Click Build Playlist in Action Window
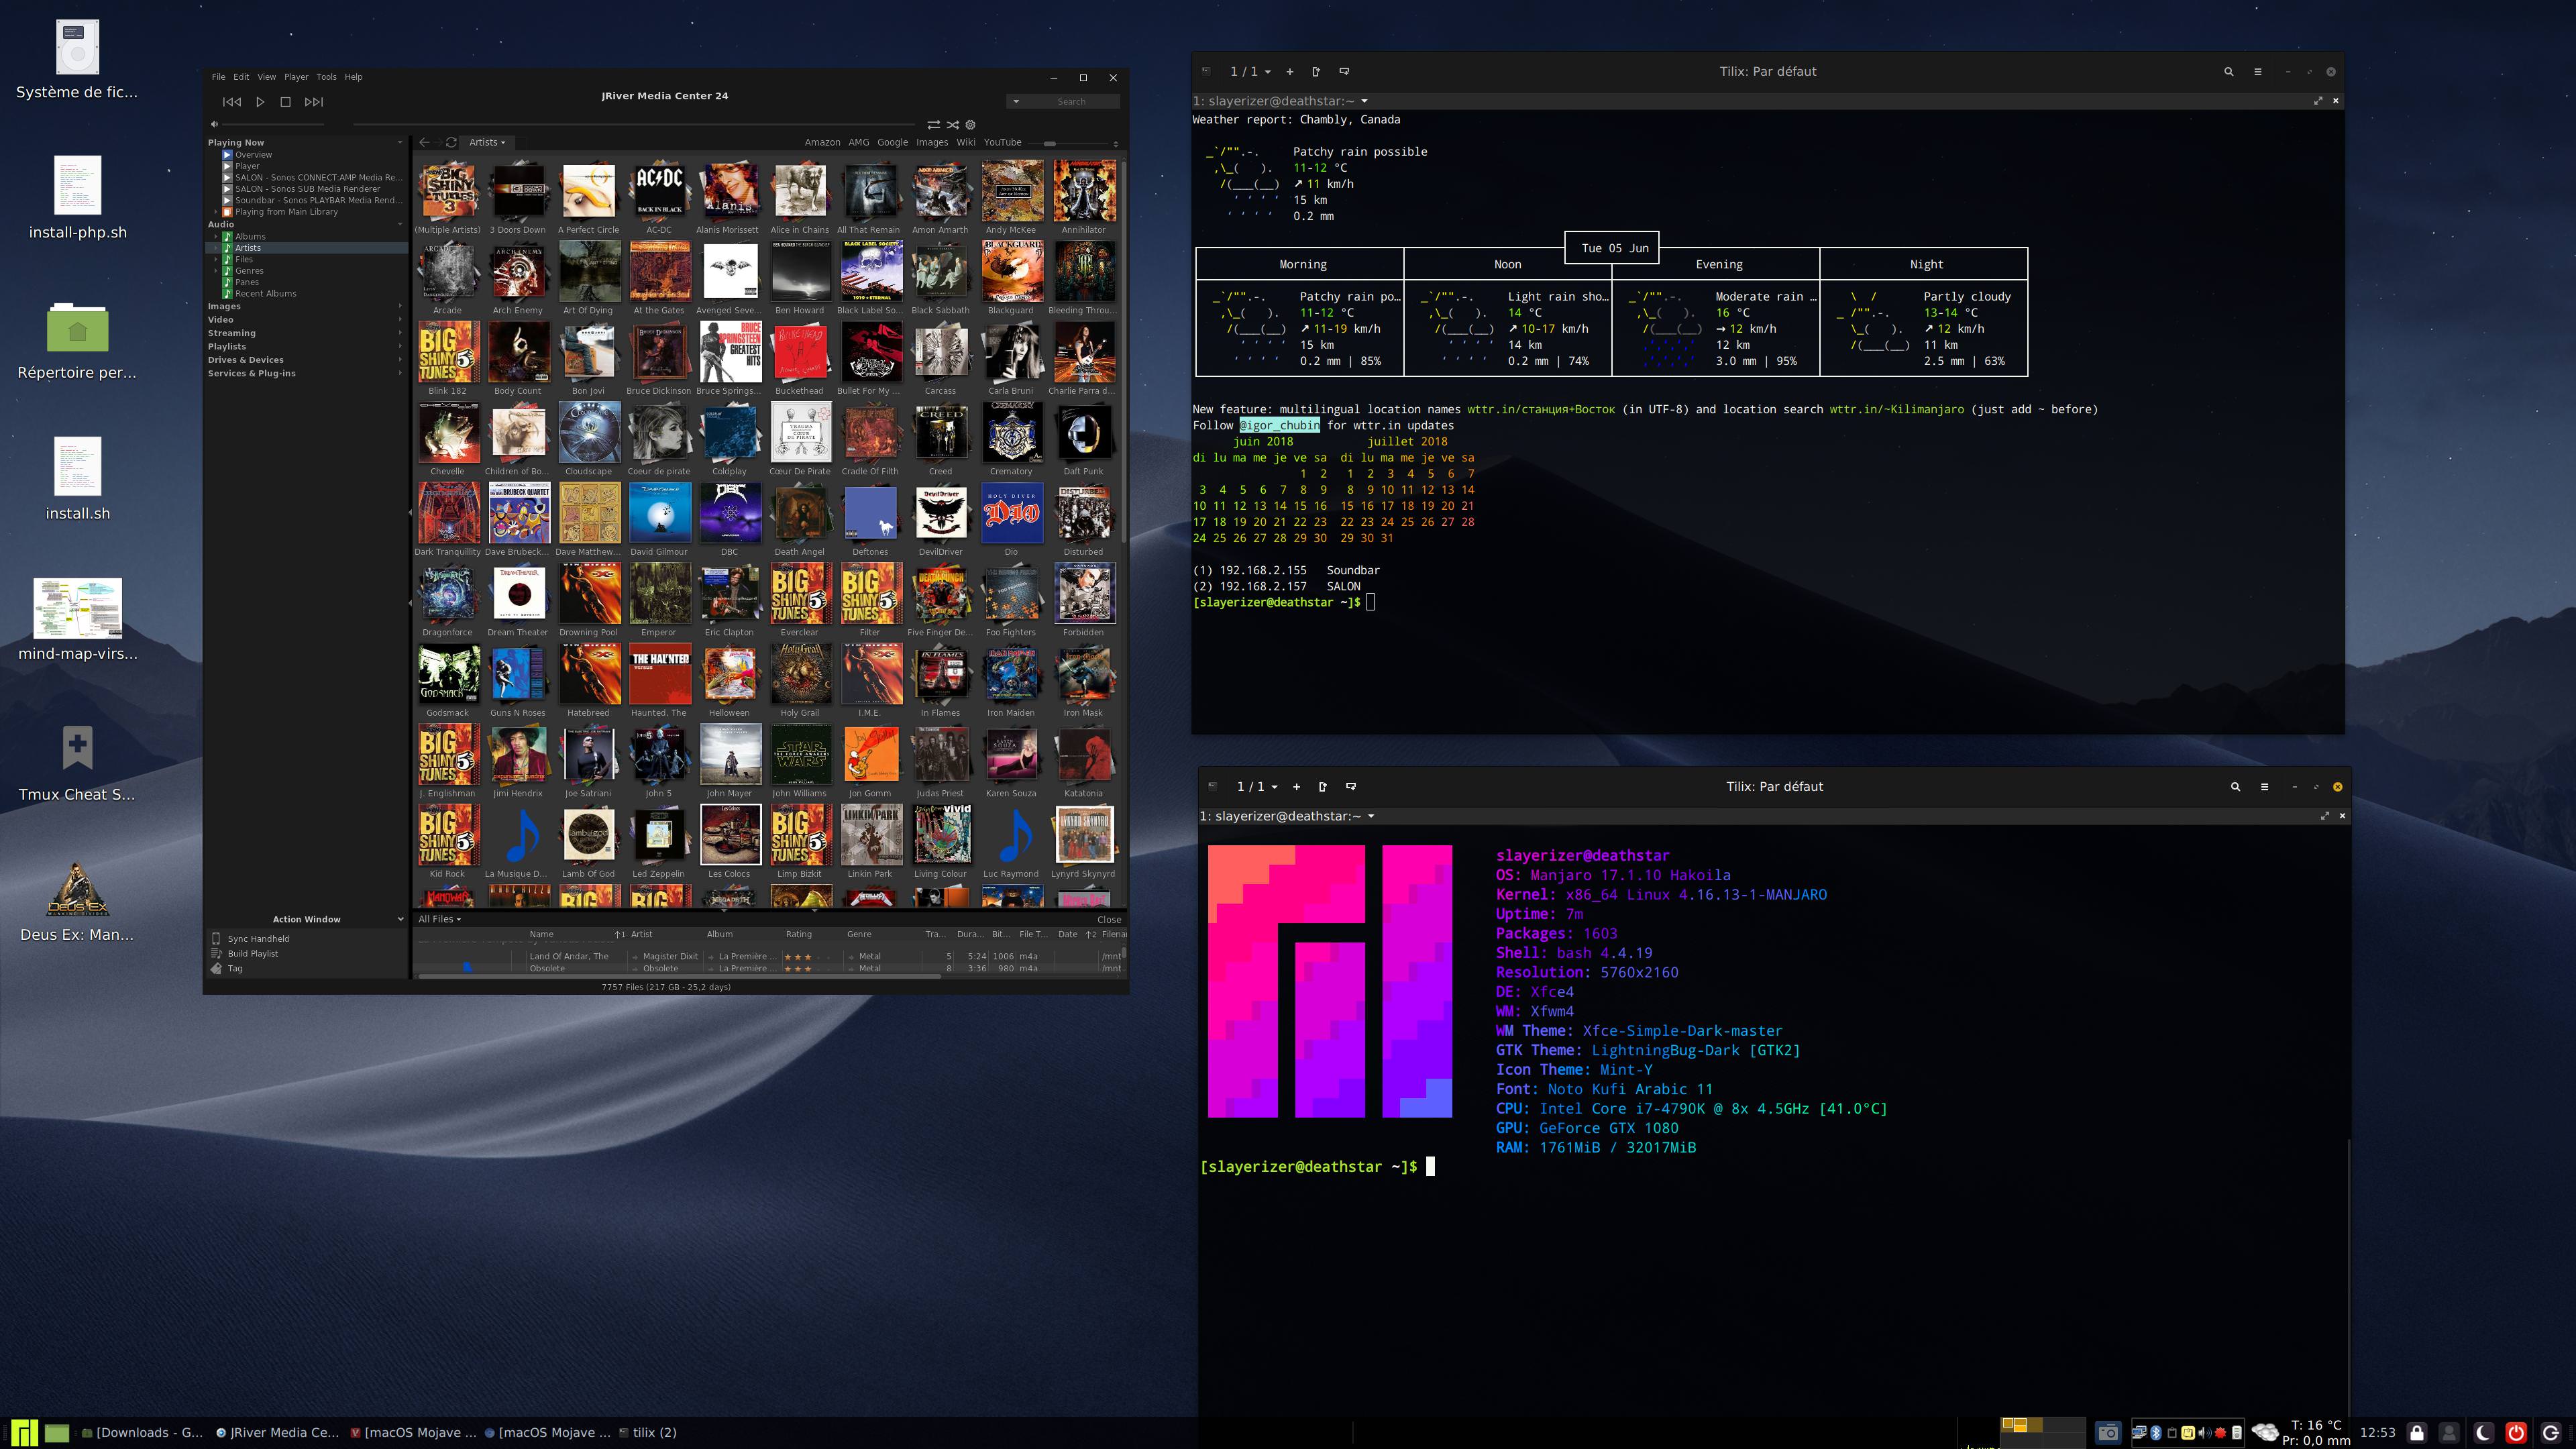This screenshot has width=2576, height=1449. tap(252, 954)
